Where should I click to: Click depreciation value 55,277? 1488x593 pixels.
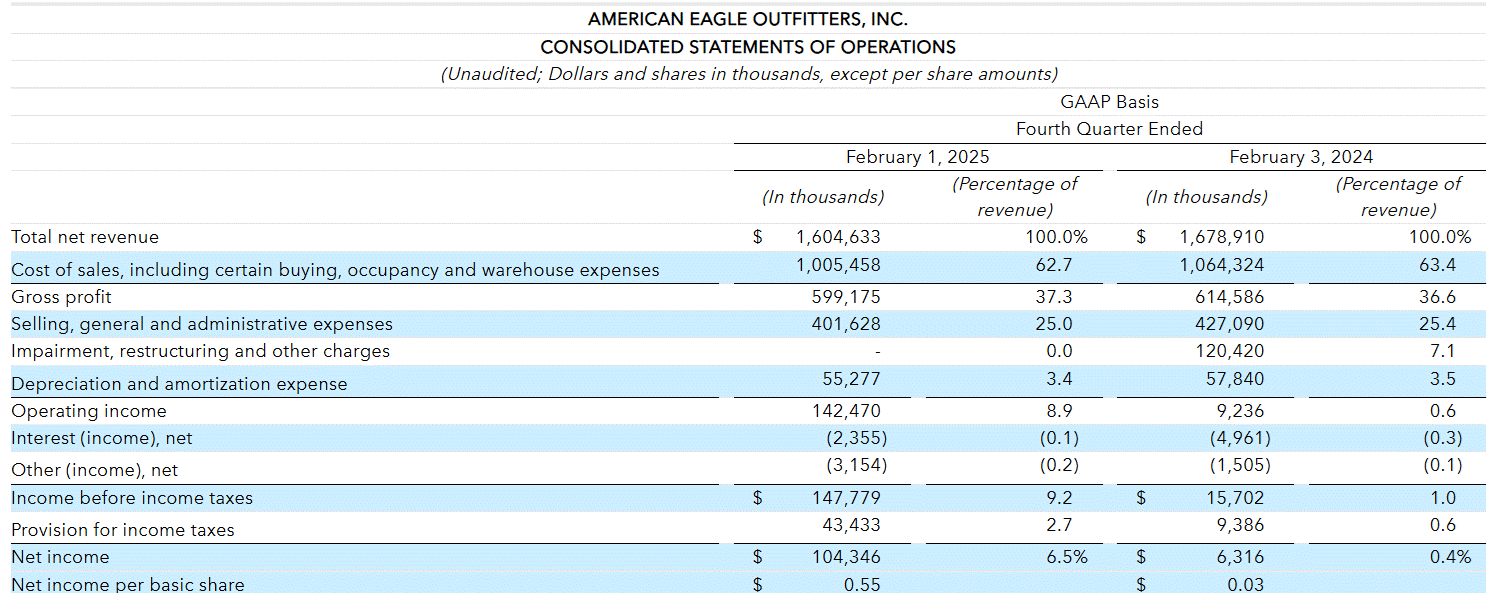tap(851, 379)
